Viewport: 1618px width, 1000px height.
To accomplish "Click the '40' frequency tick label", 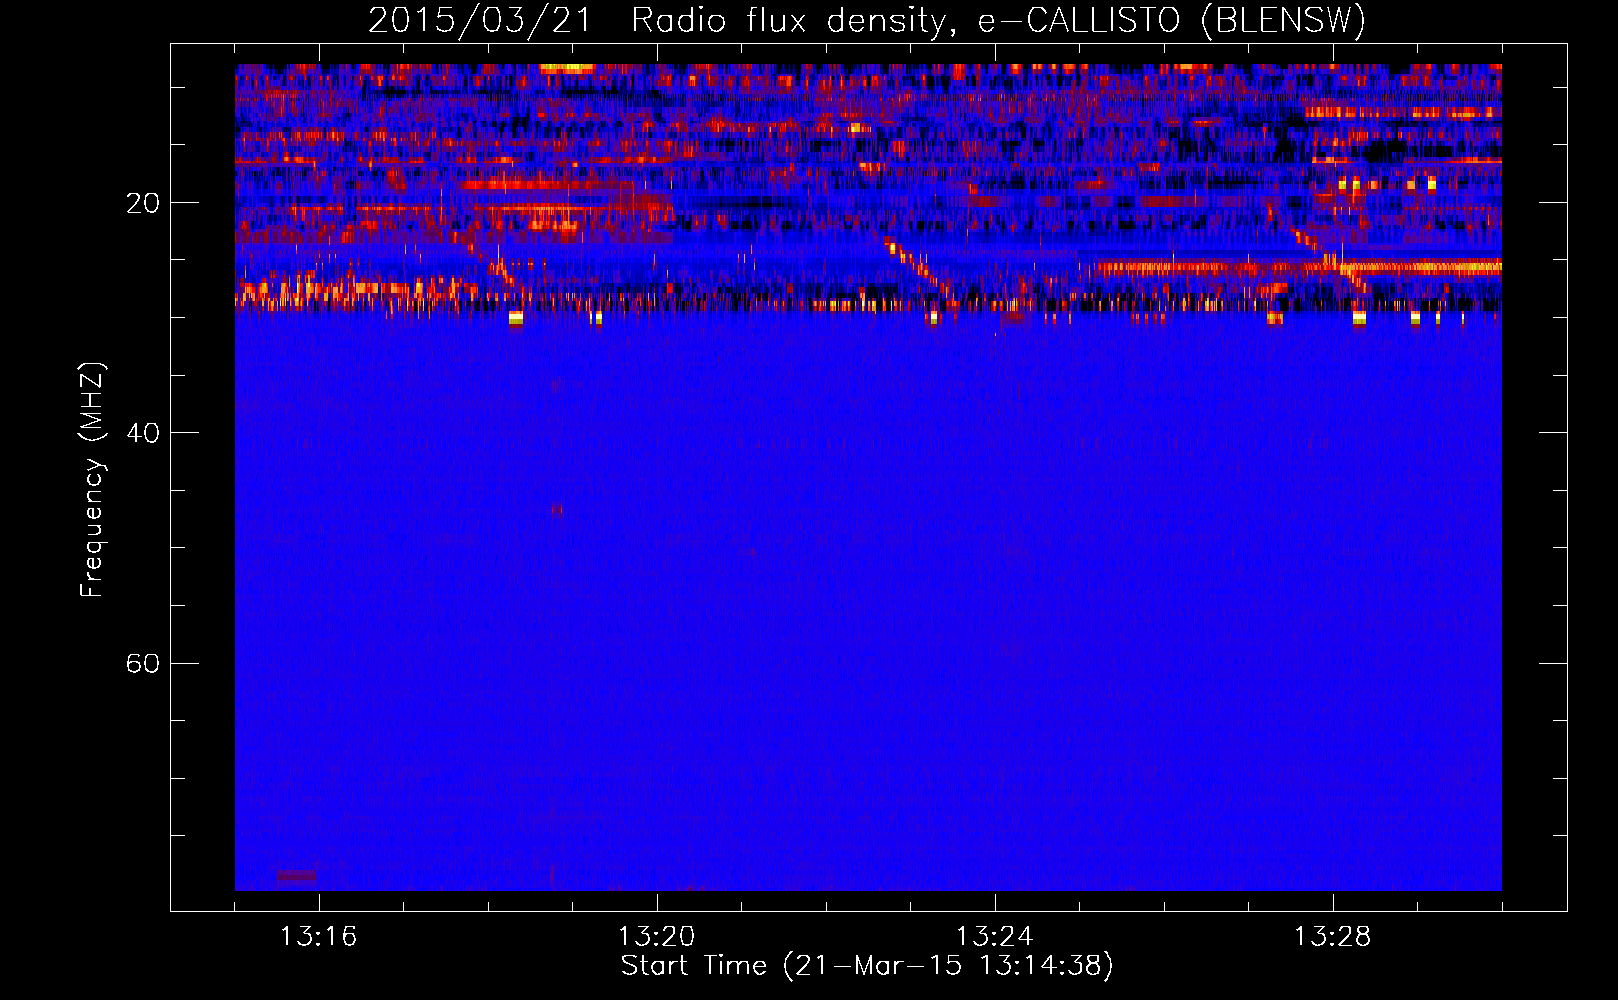I will pyautogui.click(x=143, y=433).
